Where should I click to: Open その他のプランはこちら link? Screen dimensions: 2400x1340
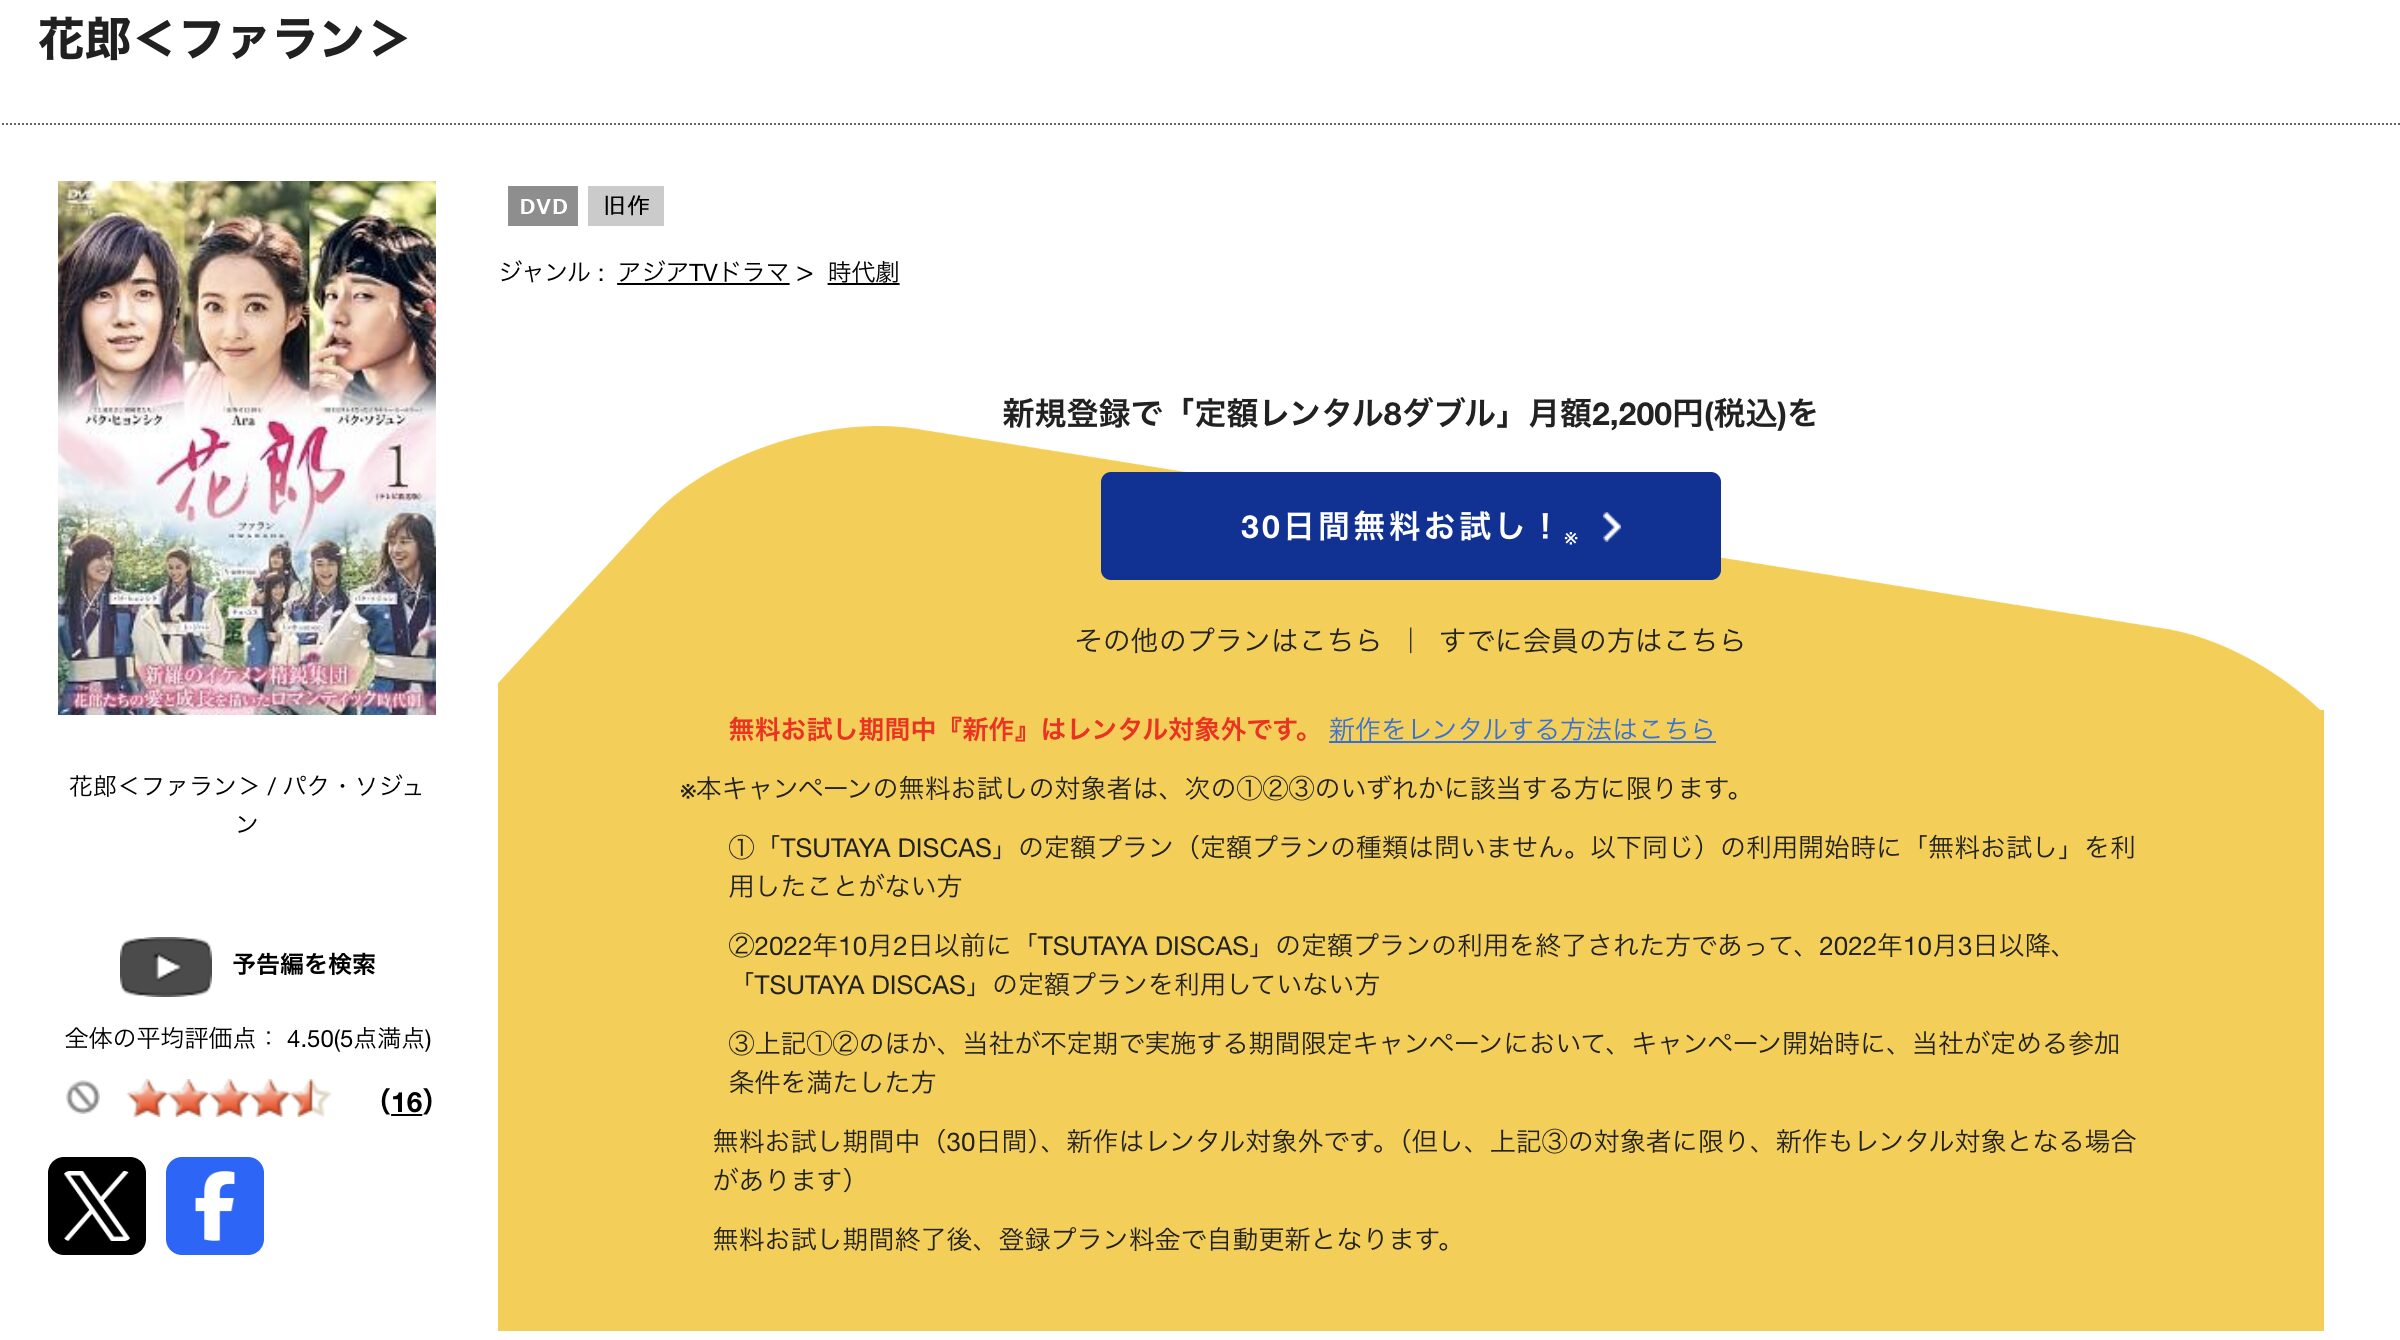1228,640
